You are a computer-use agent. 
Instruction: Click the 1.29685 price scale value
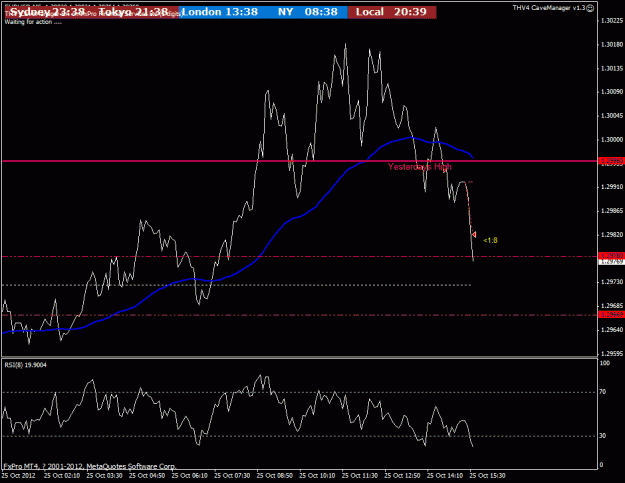[612, 306]
